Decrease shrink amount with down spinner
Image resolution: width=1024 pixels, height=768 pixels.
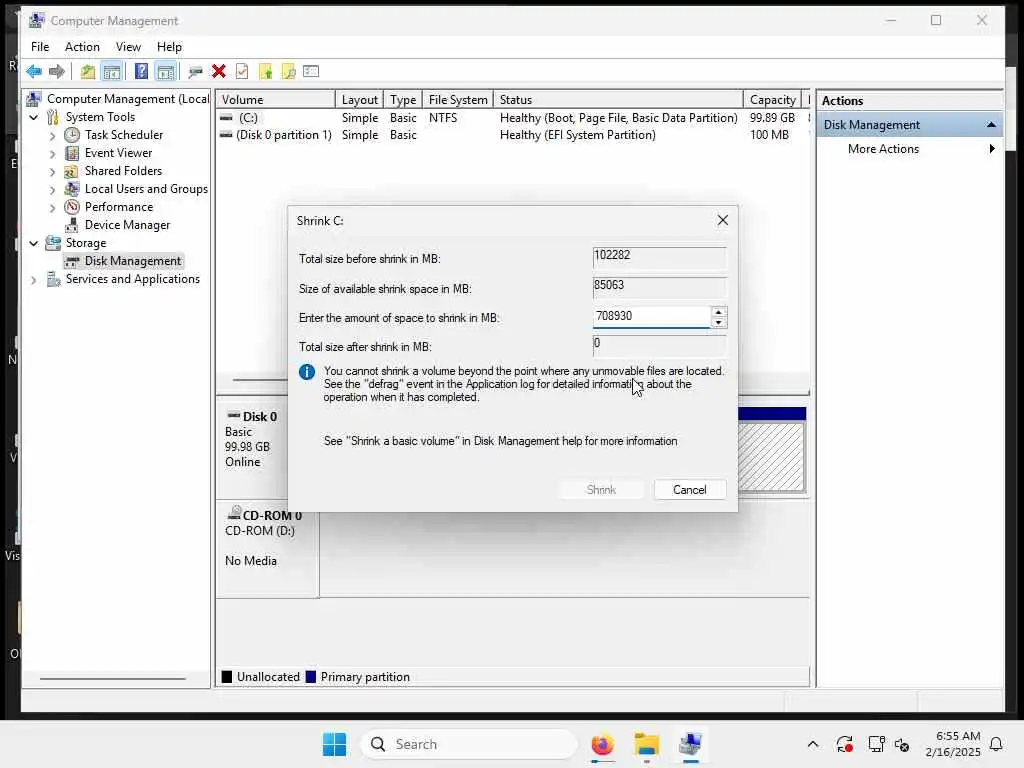tap(718, 322)
